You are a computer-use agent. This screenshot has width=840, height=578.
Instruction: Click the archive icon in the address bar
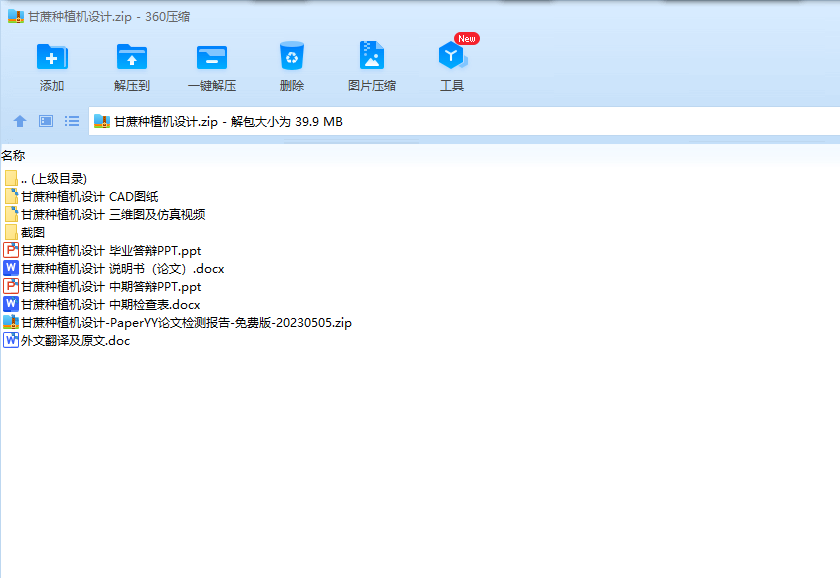pos(102,122)
